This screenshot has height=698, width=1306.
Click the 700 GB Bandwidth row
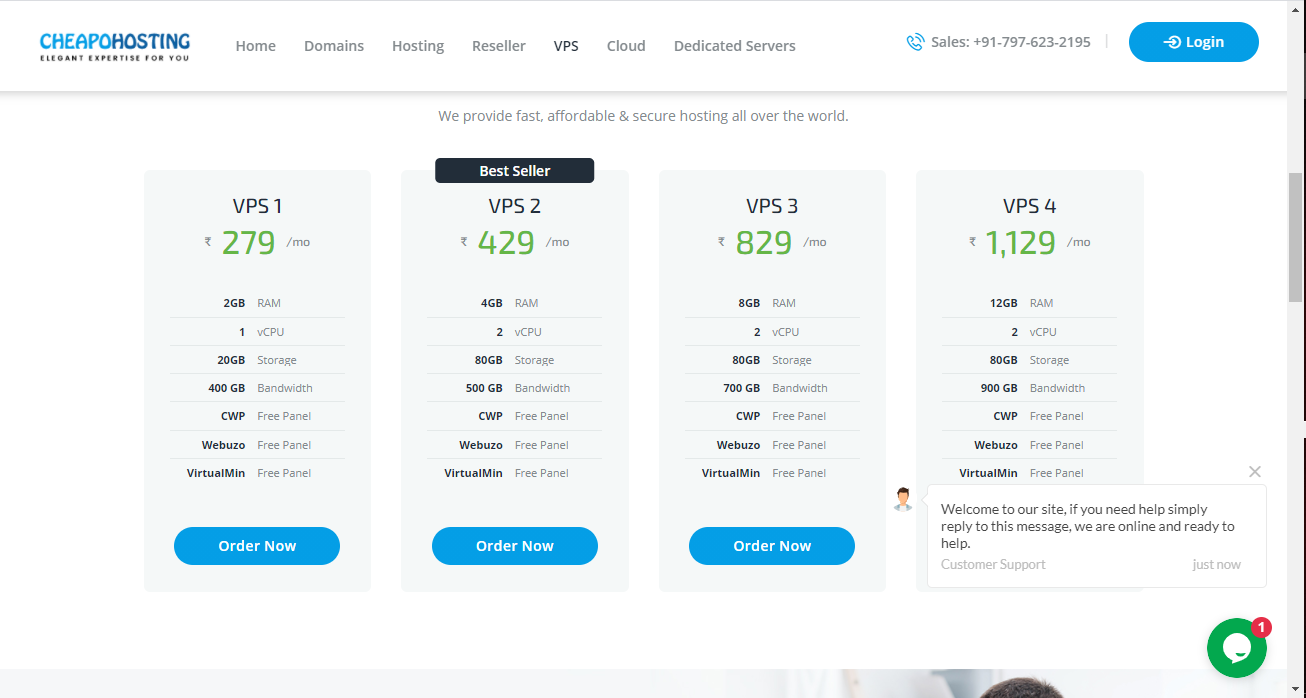(772, 388)
